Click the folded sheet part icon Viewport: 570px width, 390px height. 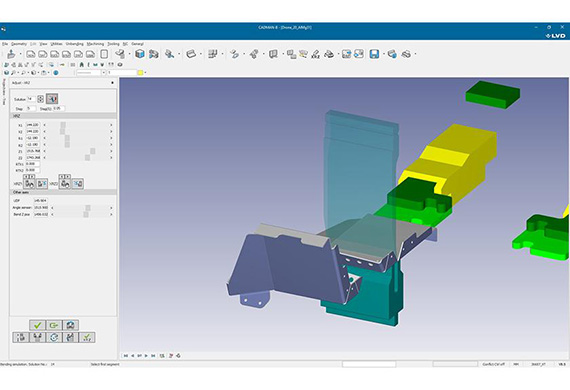click(x=191, y=54)
